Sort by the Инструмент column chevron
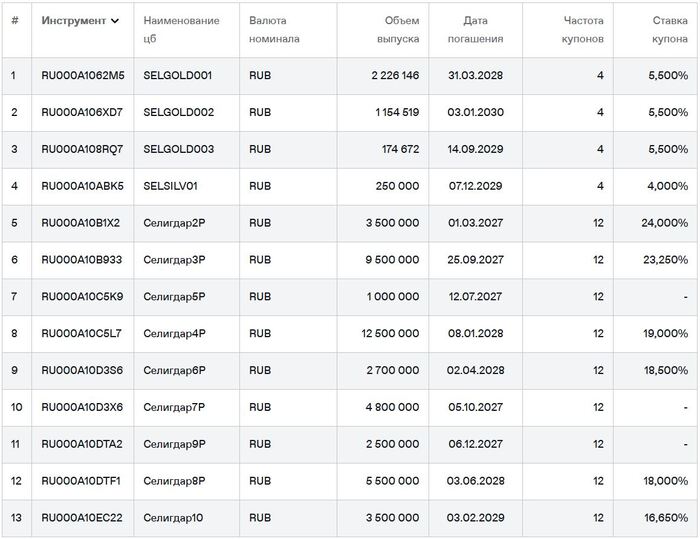The height and width of the screenshot is (539, 700). tap(115, 21)
